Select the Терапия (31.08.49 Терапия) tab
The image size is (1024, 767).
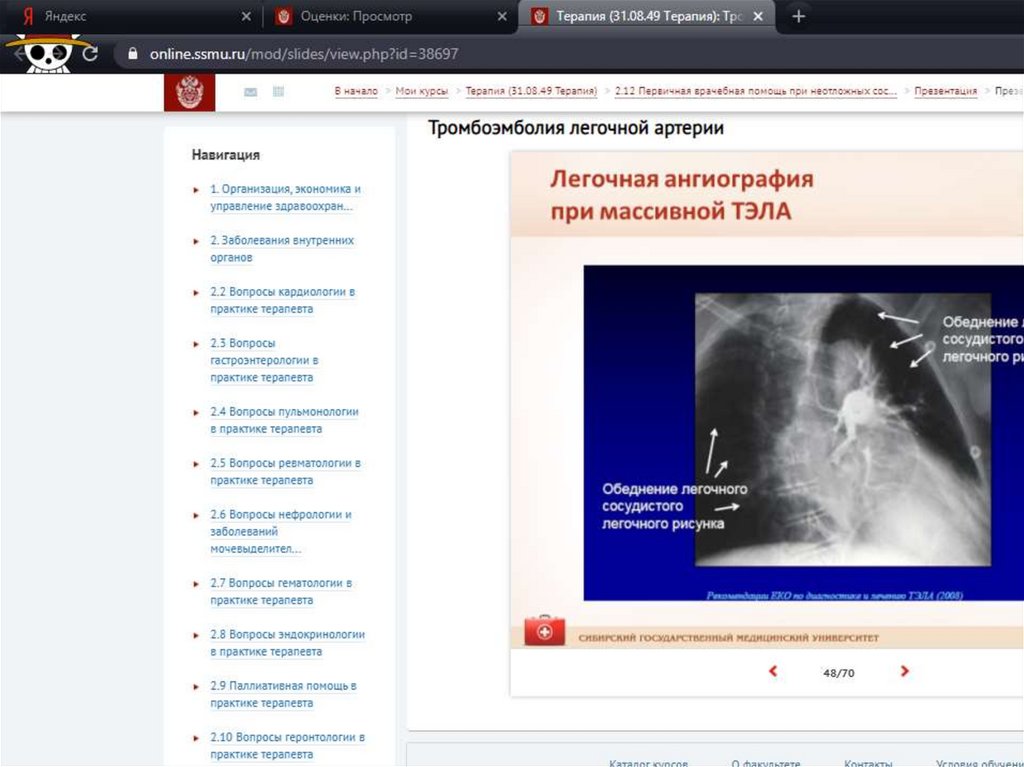pos(647,16)
